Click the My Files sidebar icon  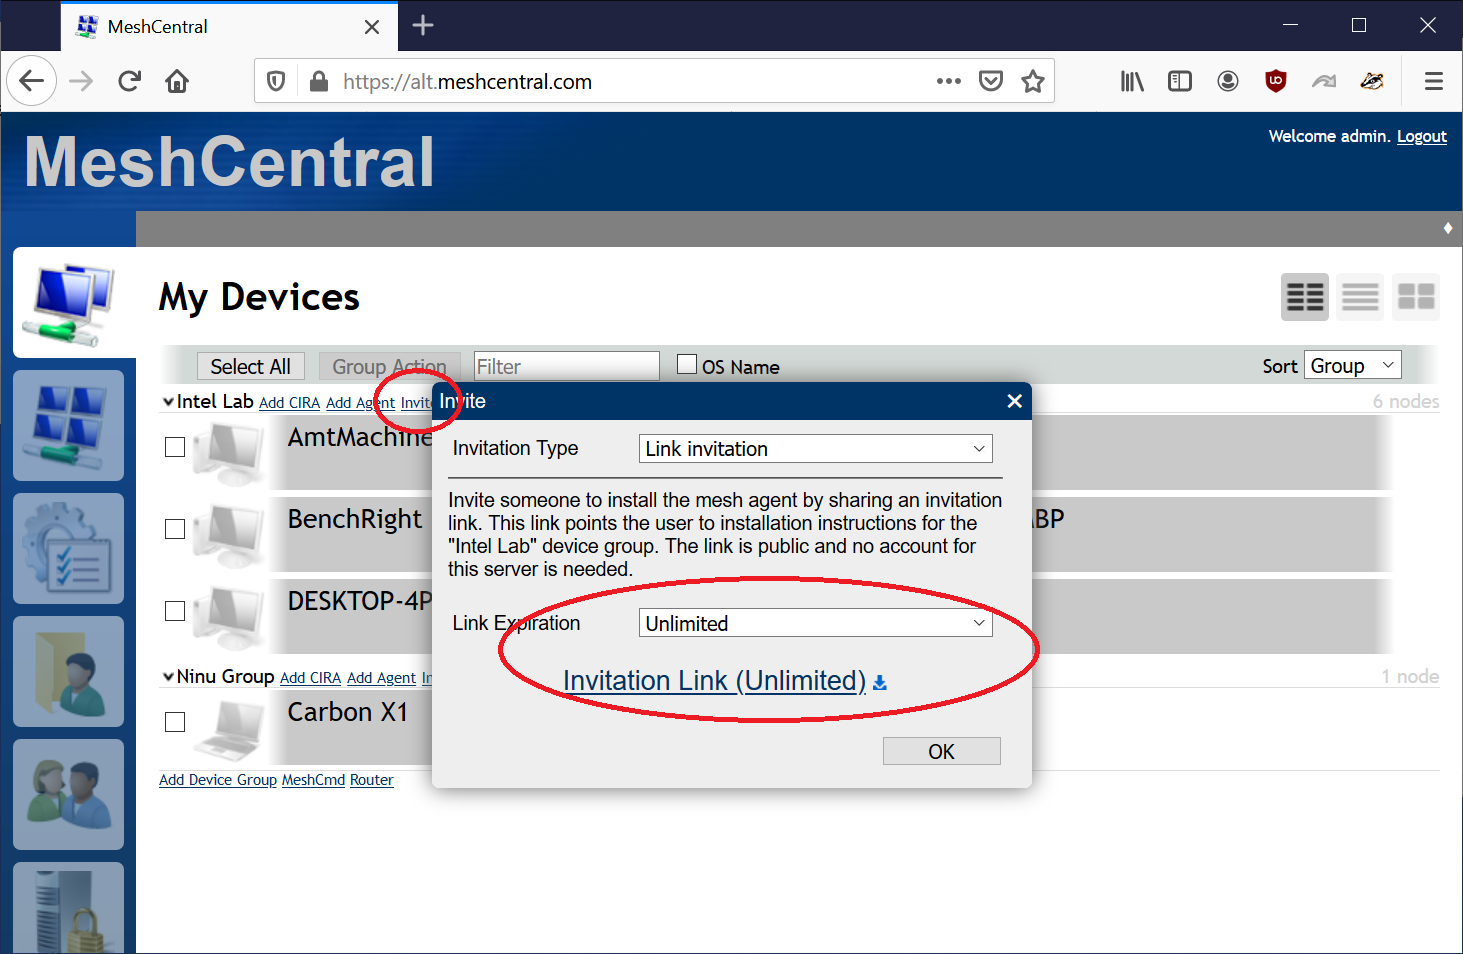[67, 671]
